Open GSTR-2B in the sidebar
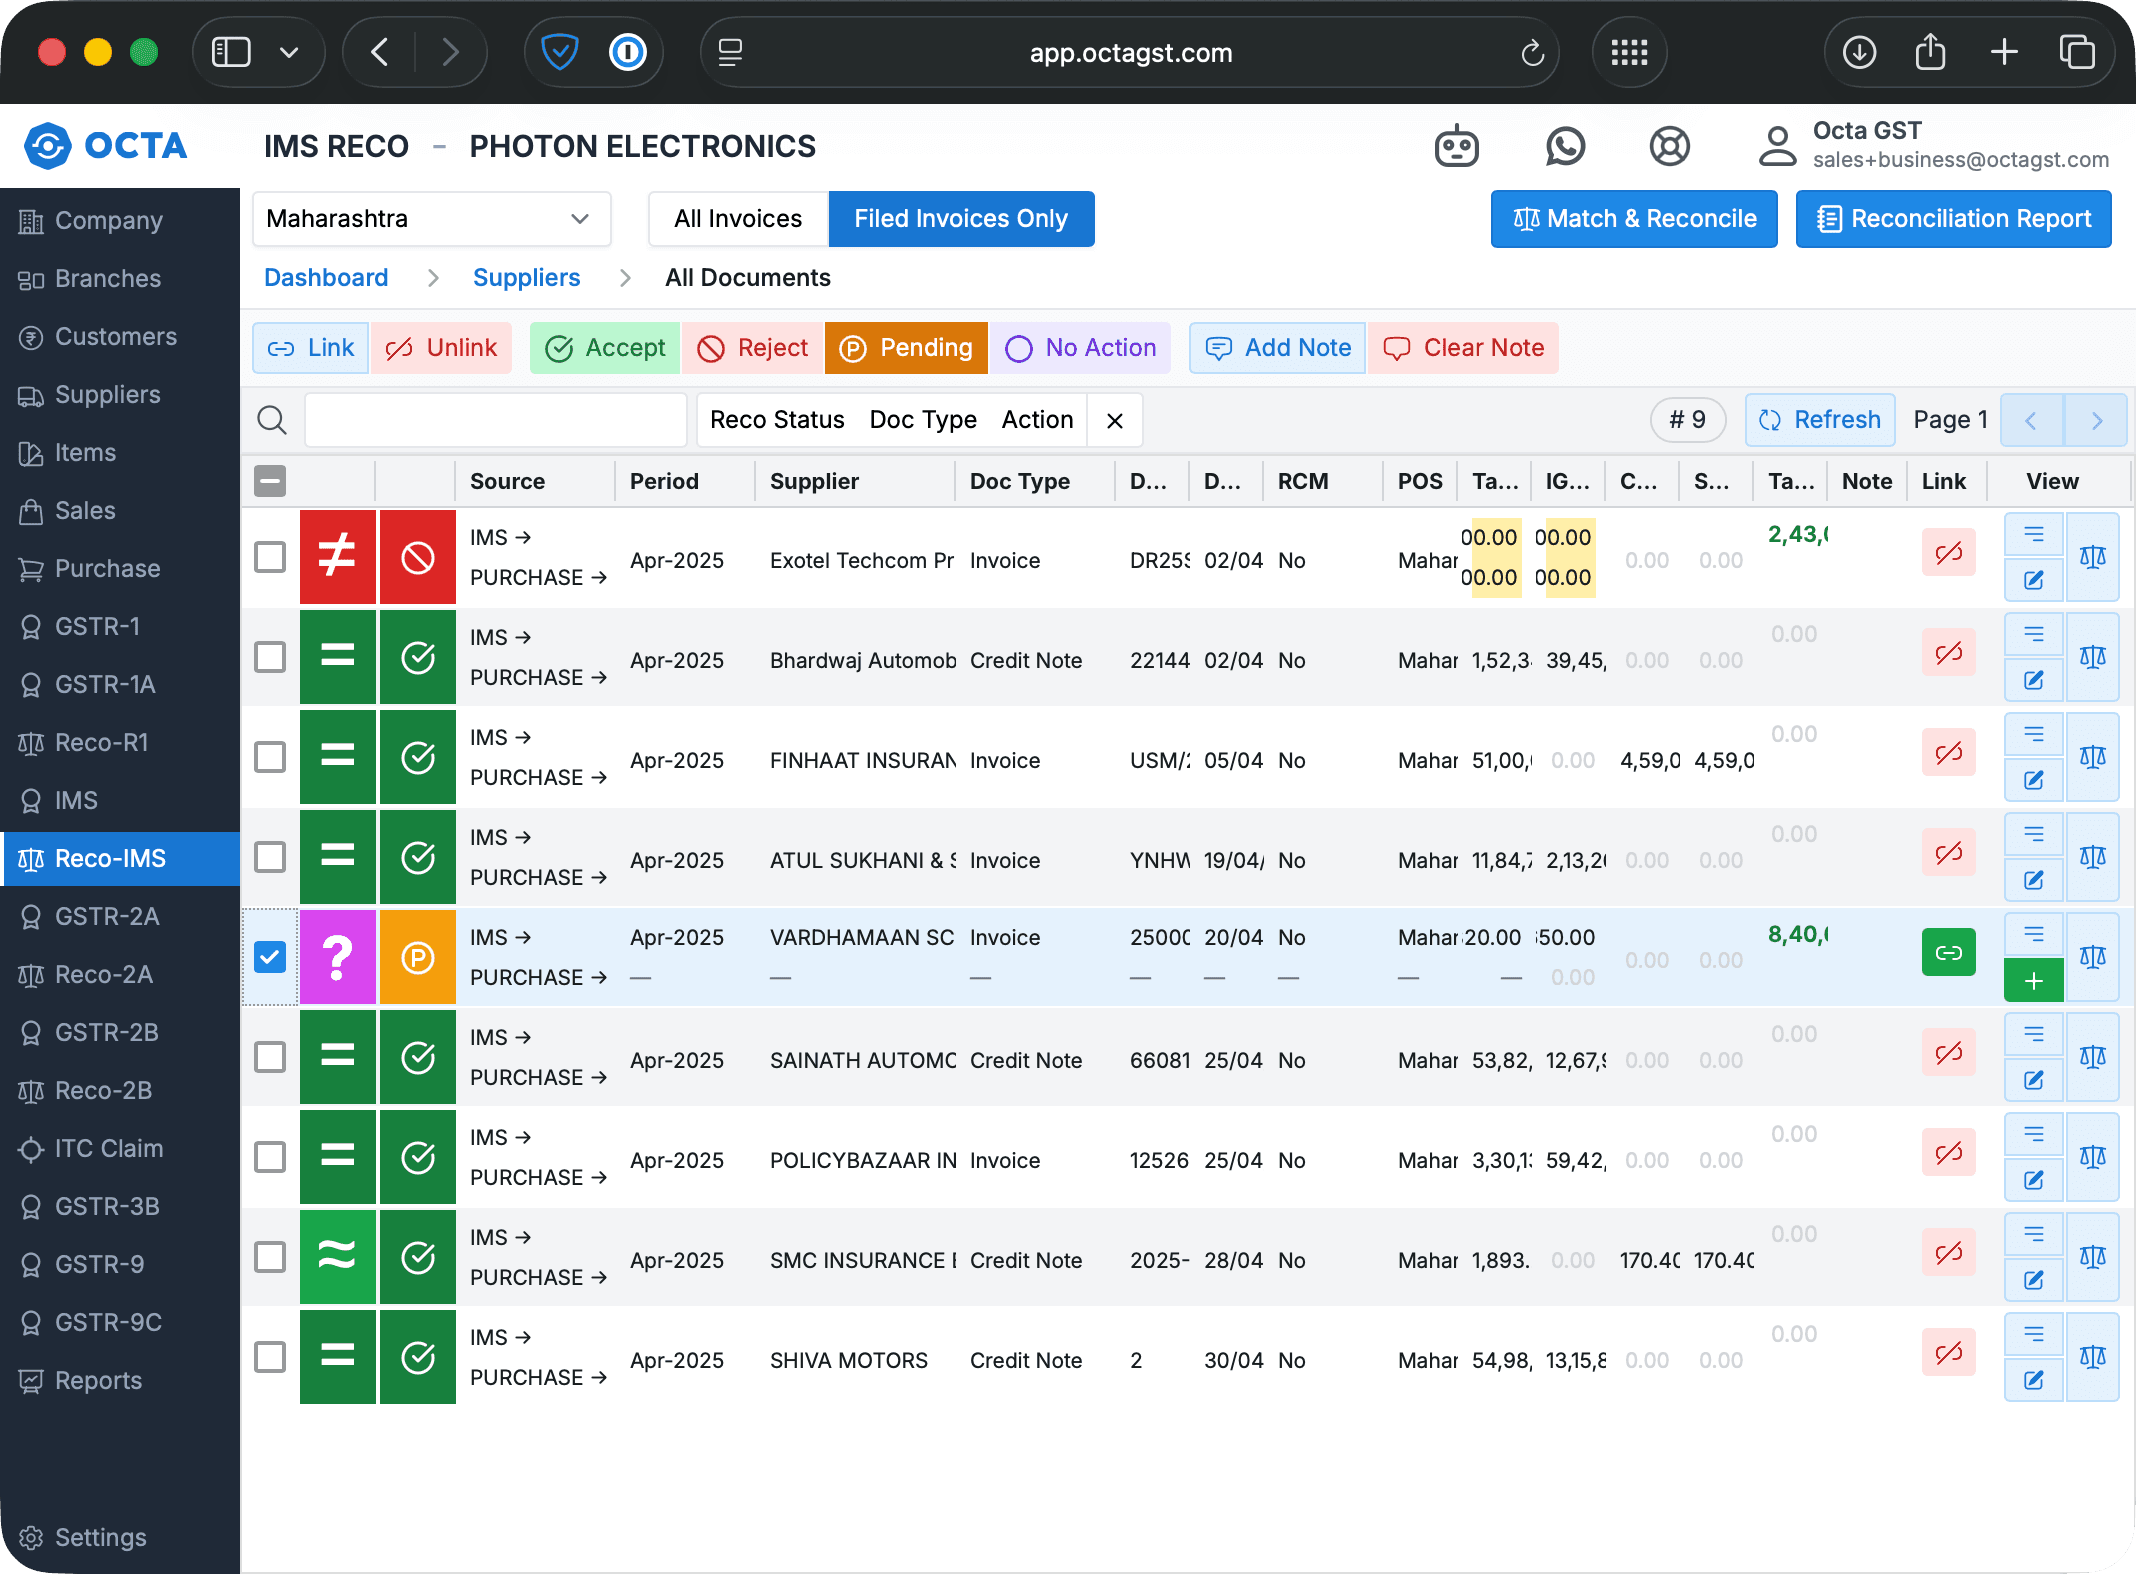 tap(106, 1032)
